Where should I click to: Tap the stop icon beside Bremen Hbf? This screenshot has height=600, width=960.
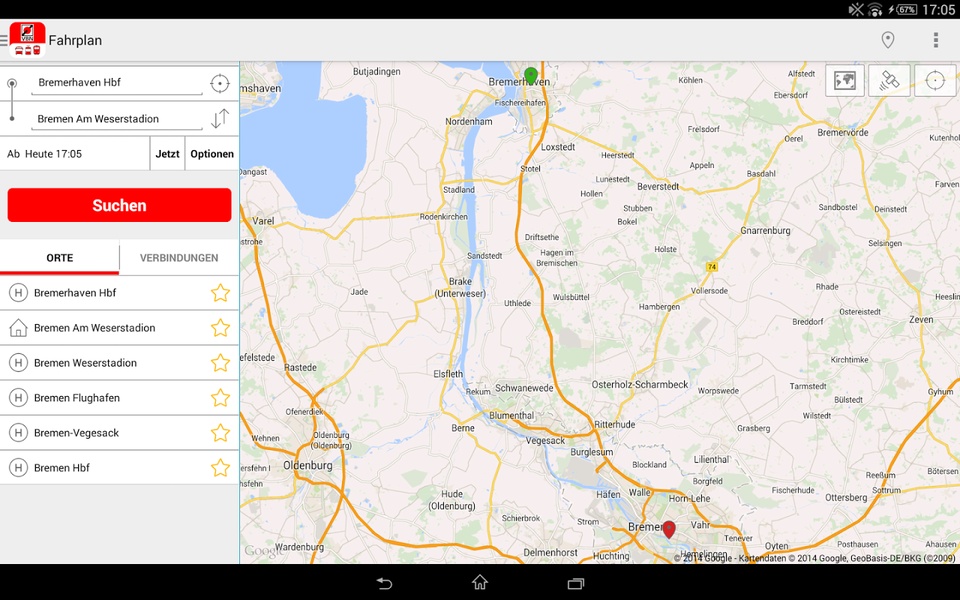(18, 468)
